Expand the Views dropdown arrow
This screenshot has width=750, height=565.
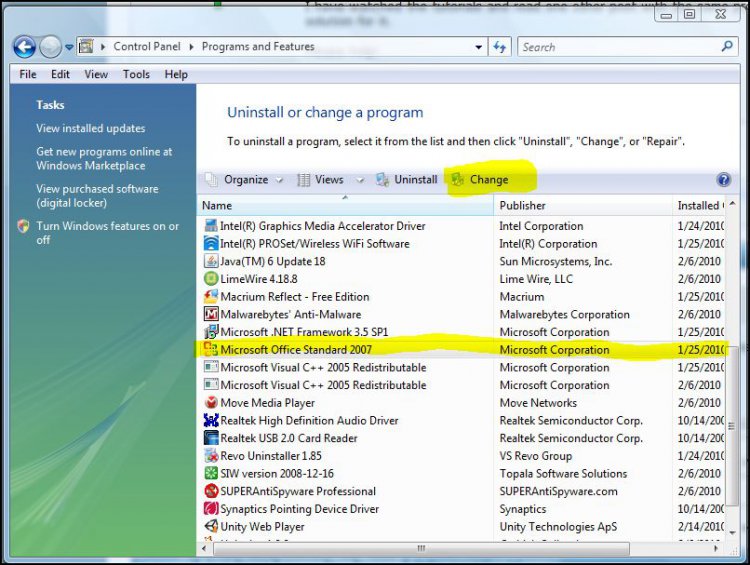tap(360, 180)
